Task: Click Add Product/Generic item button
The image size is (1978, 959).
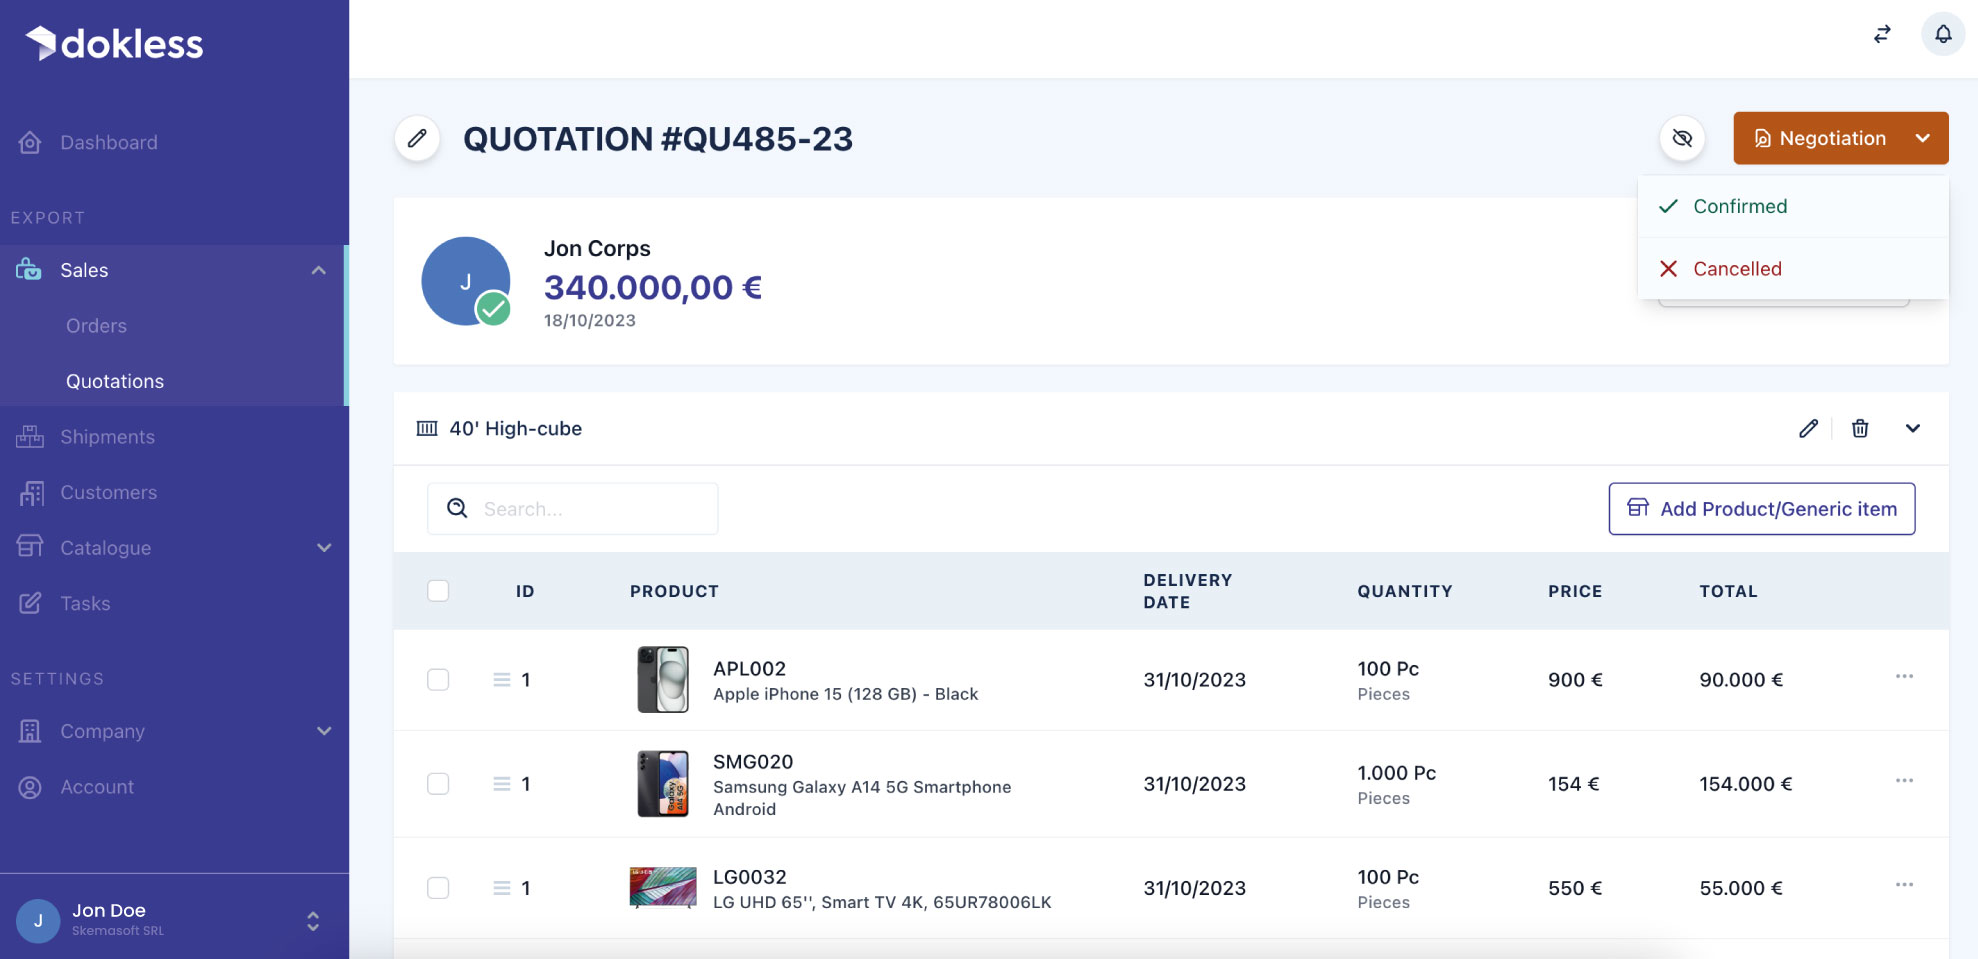Action: [x=1761, y=509]
